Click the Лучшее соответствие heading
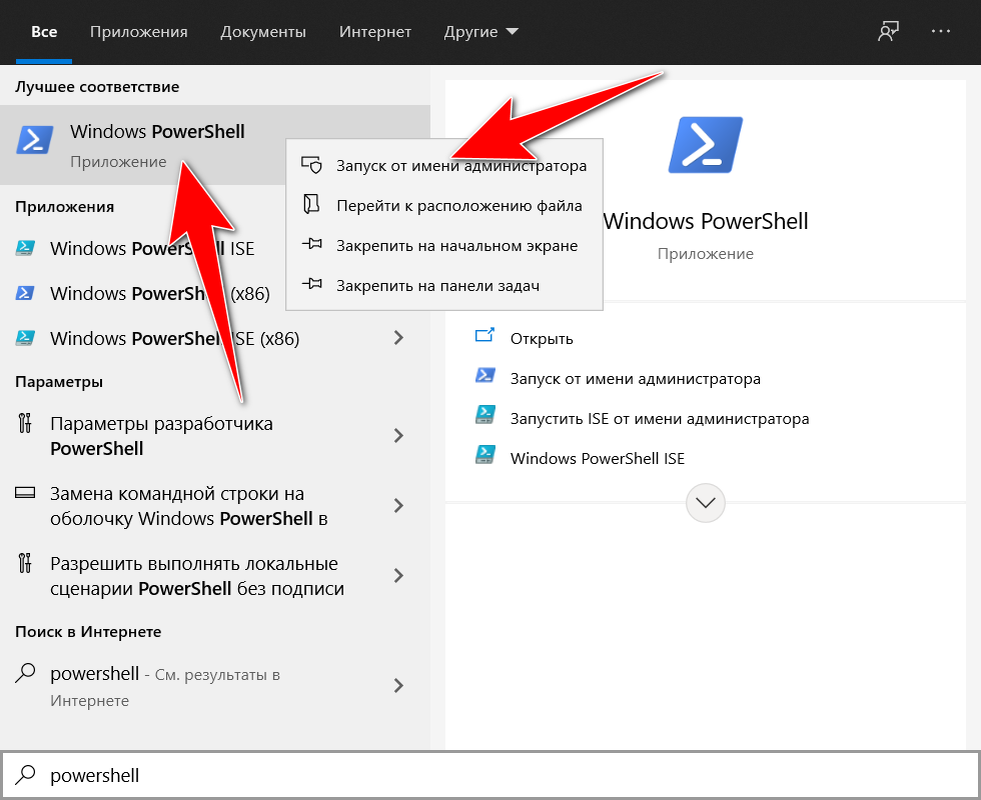This screenshot has width=981, height=800. click(97, 87)
